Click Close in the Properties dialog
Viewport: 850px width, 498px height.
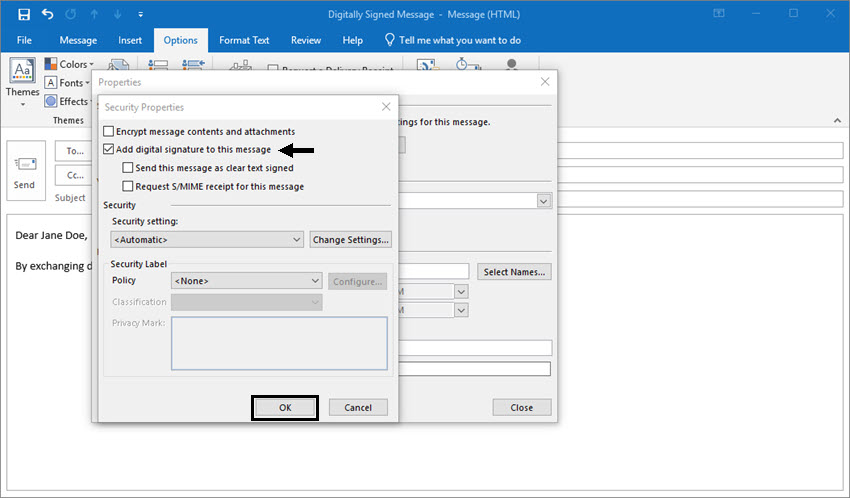[521, 408]
